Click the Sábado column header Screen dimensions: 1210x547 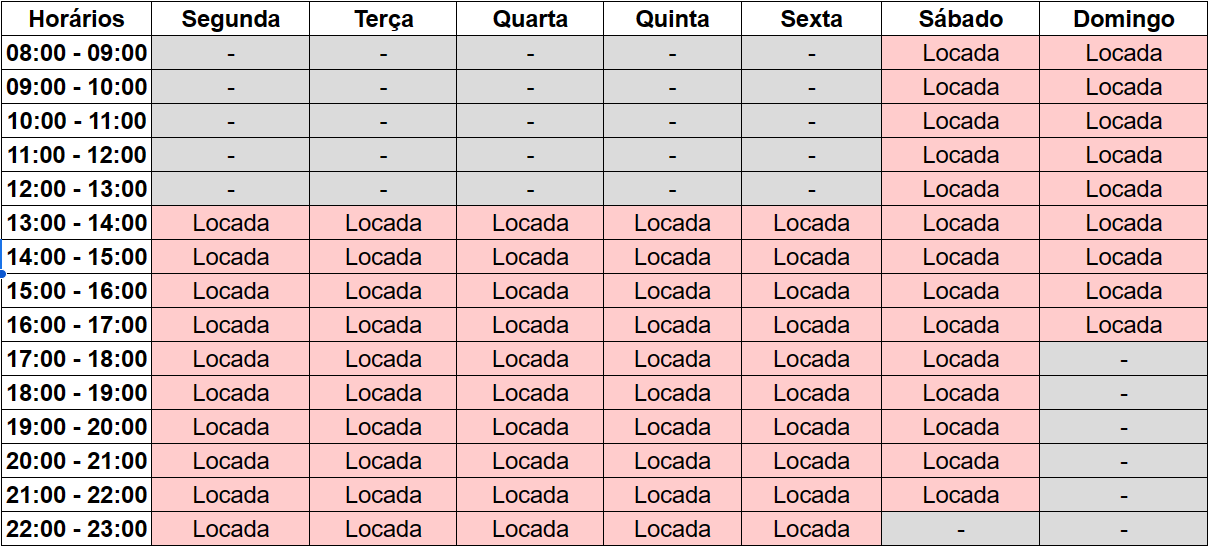coord(960,19)
